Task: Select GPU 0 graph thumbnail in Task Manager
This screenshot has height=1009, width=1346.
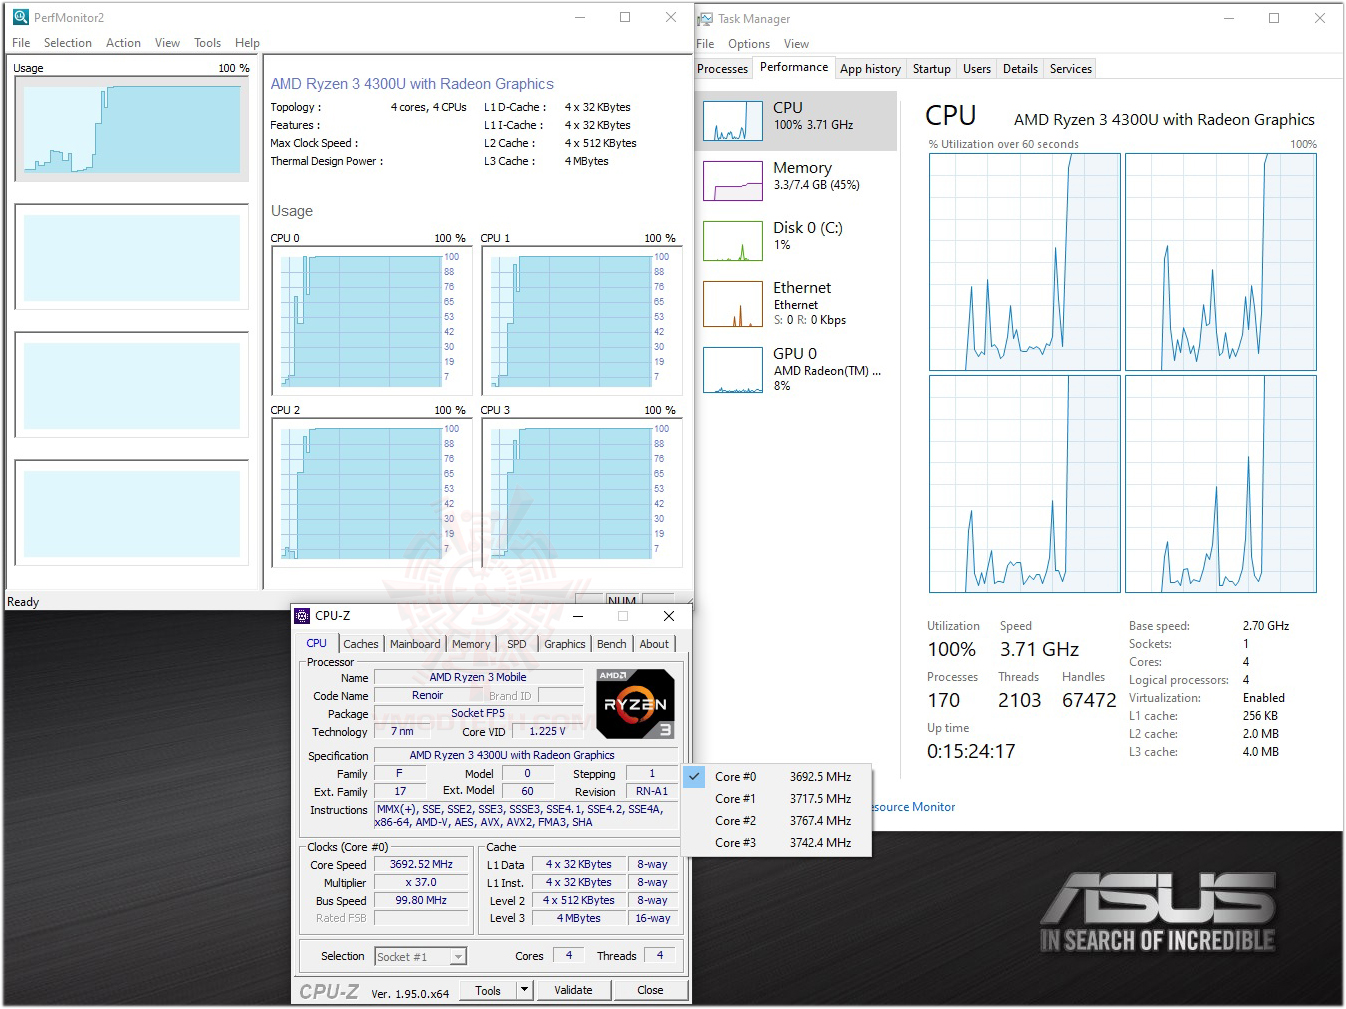Action: click(x=733, y=370)
